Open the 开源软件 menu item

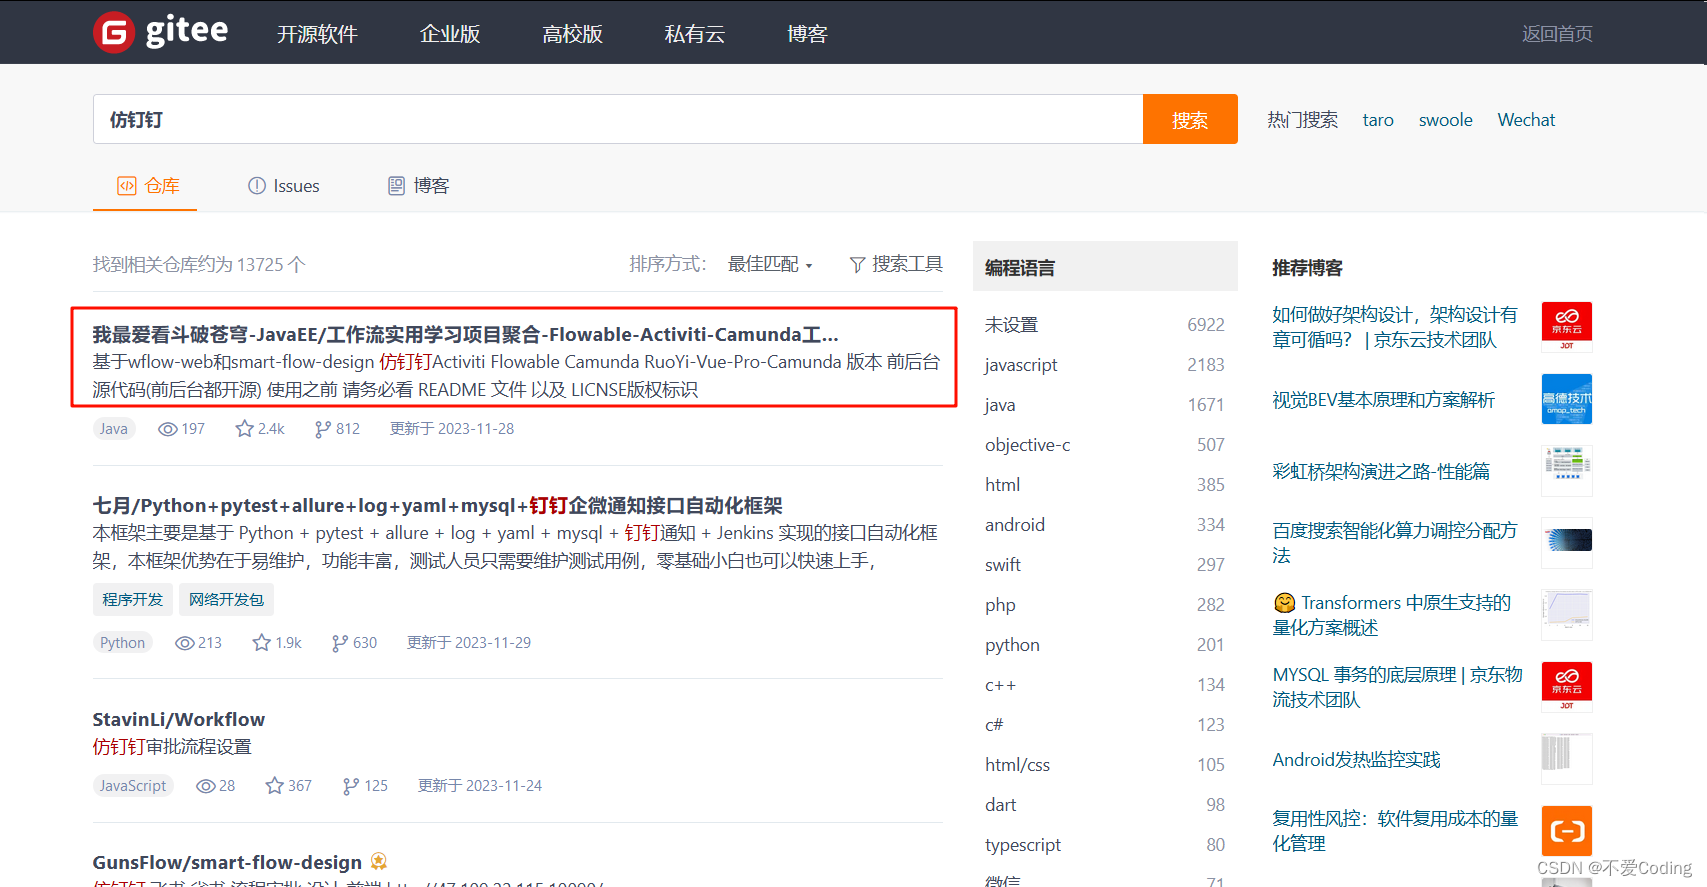(x=317, y=34)
